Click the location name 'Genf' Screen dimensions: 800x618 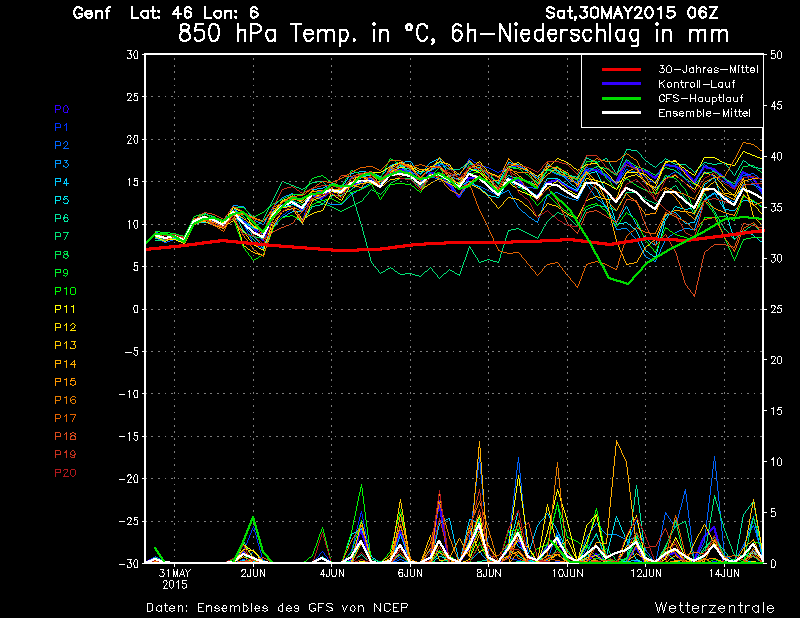point(91,13)
